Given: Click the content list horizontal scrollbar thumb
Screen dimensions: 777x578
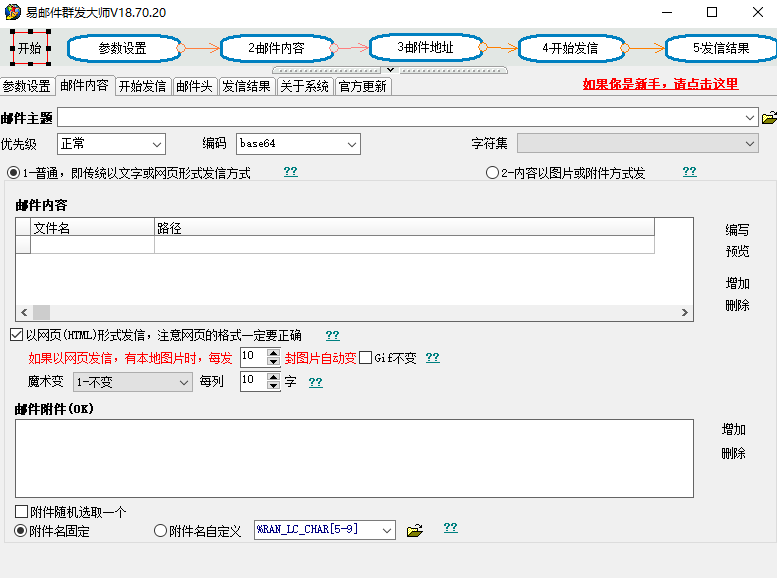Looking at the screenshot, I should (x=41, y=312).
